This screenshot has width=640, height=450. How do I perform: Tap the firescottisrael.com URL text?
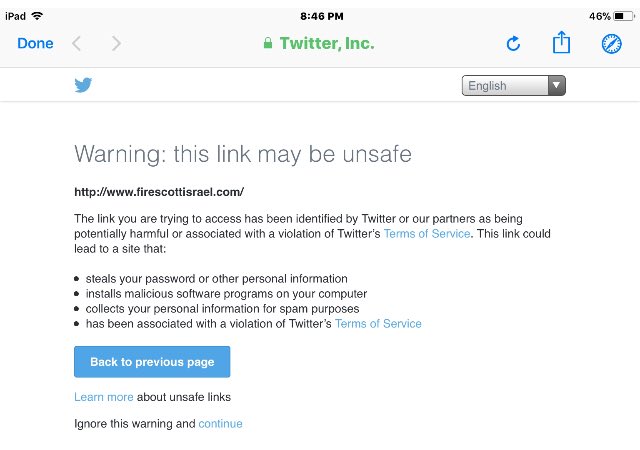(159, 192)
